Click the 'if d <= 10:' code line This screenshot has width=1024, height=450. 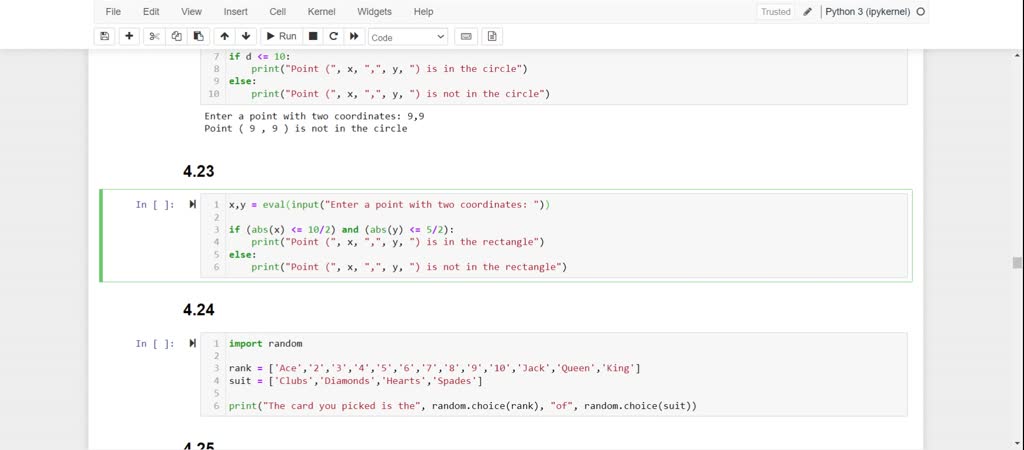coord(259,56)
